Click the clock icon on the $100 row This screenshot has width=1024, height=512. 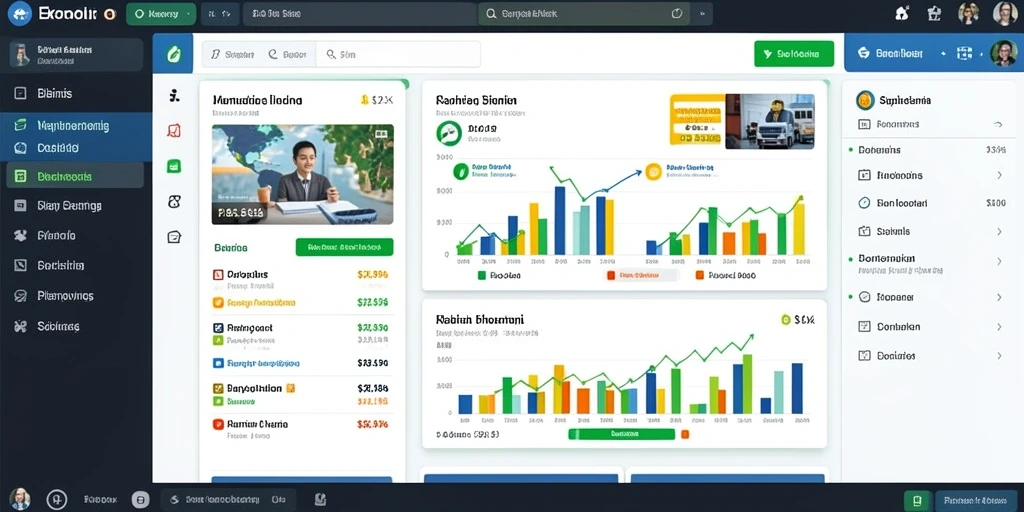[x=865, y=203]
